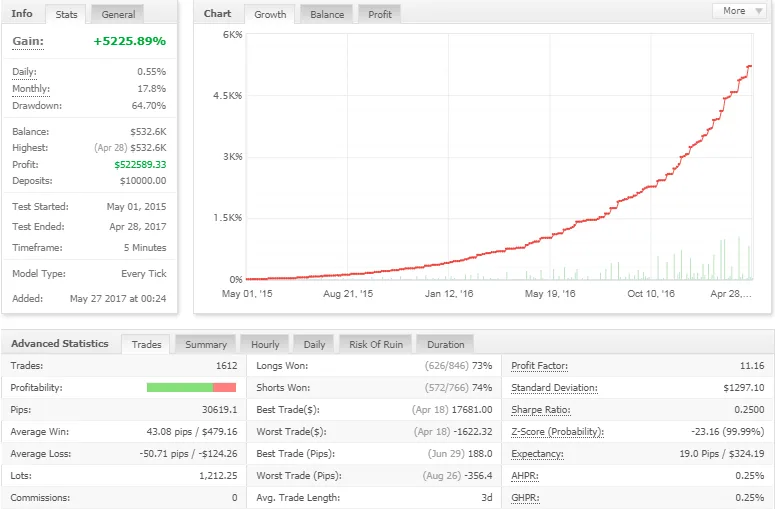The height and width of the screenshot is (509, 775).
Task: Select the Stats info tab
Action: (67, 14)
